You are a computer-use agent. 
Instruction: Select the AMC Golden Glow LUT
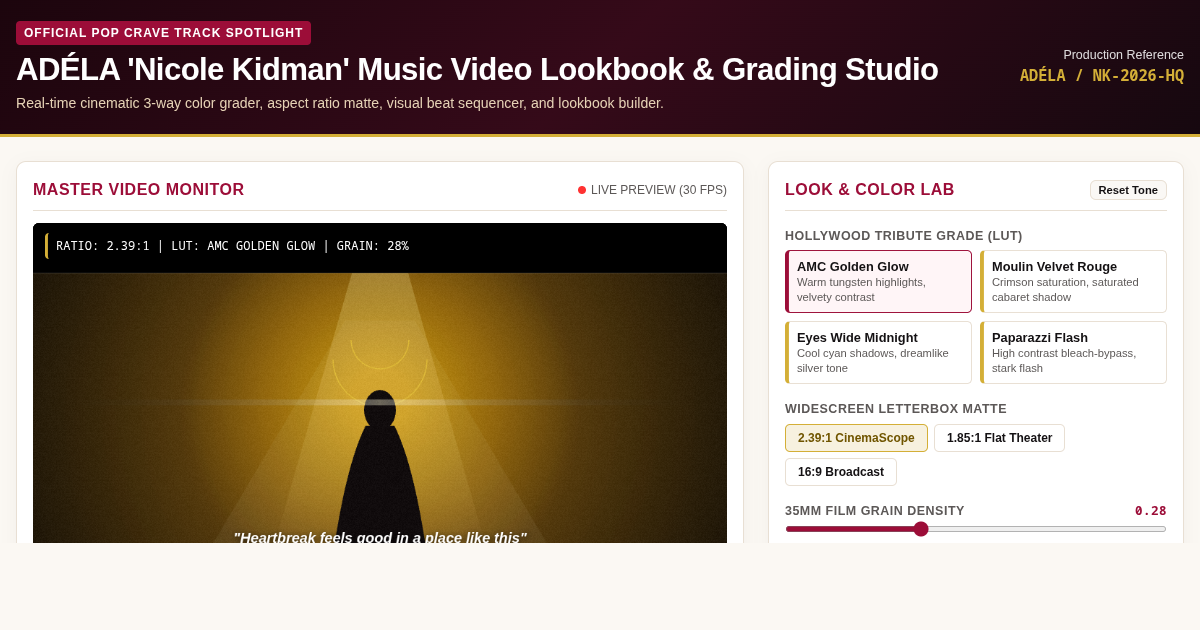pos(878,282)
